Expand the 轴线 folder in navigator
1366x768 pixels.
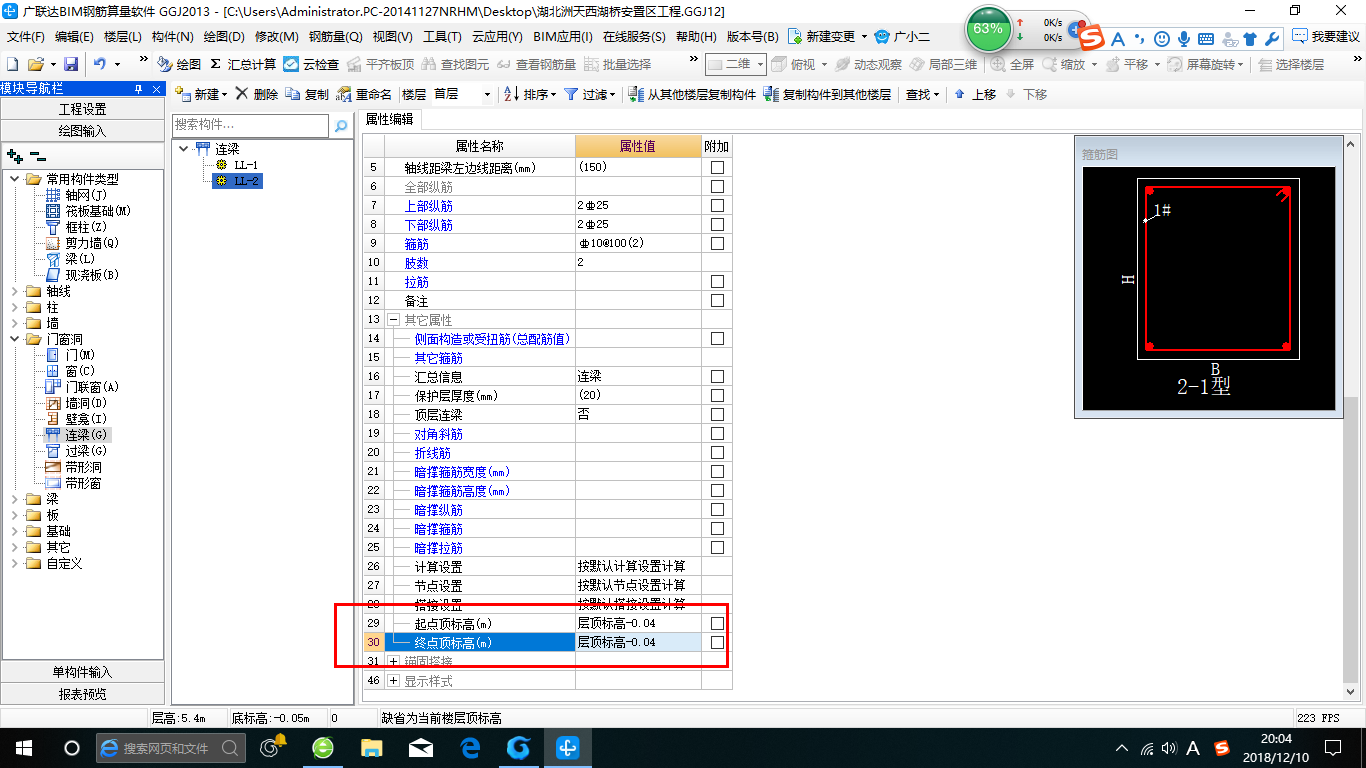pos(14,291)
